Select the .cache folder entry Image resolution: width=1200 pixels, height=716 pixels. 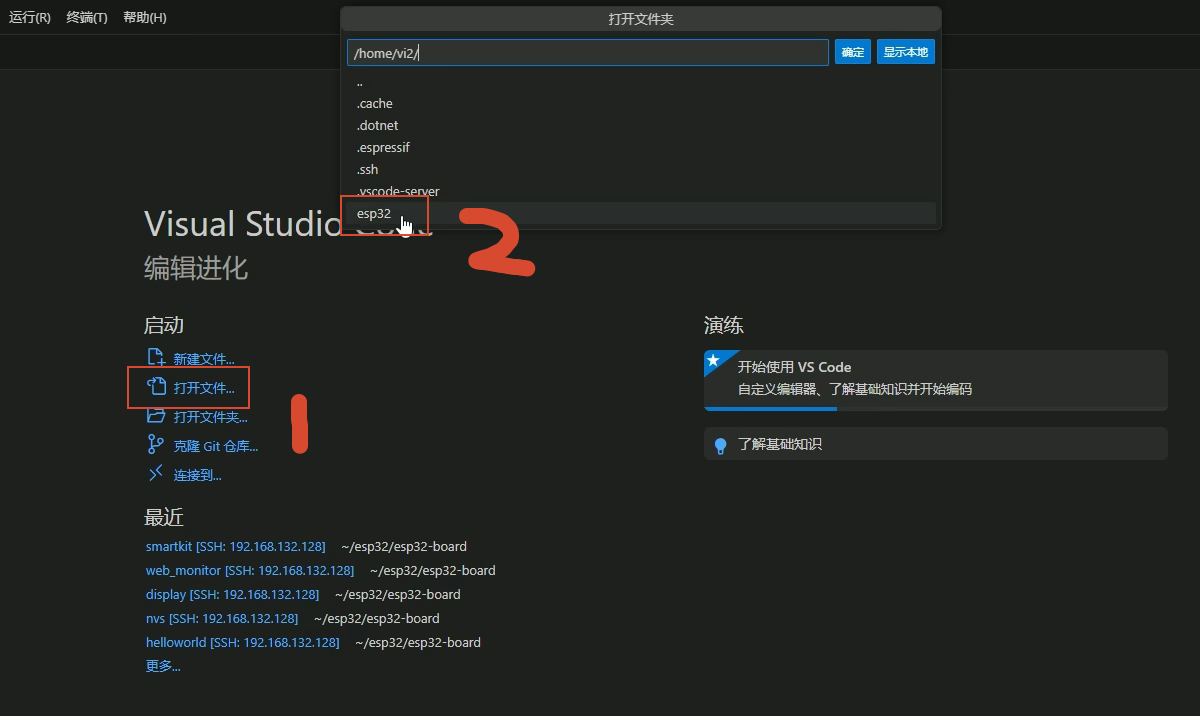(x=640, y=104)
